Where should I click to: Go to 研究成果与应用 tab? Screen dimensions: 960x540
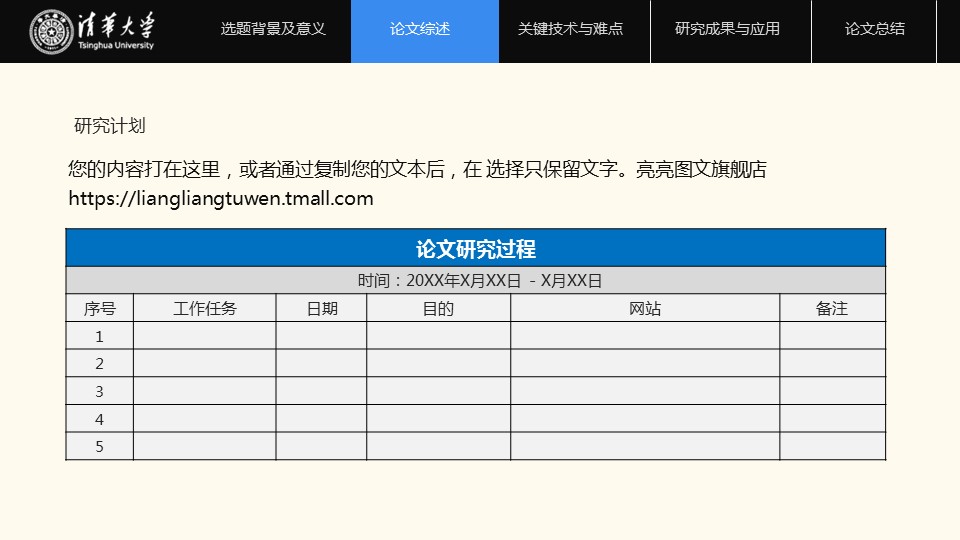[727, 29]
